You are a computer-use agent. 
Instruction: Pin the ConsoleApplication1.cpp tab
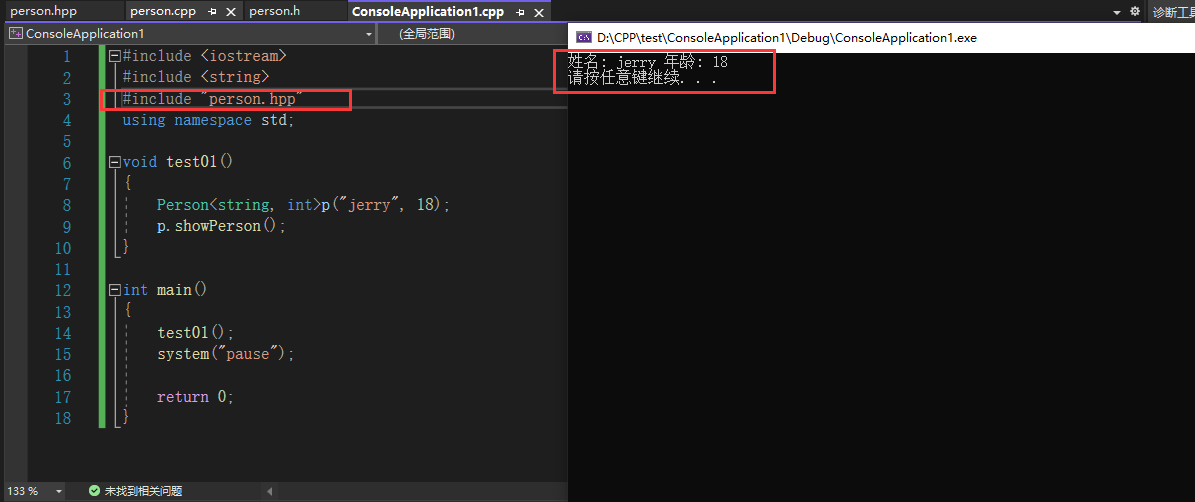[x=521, y=12]
